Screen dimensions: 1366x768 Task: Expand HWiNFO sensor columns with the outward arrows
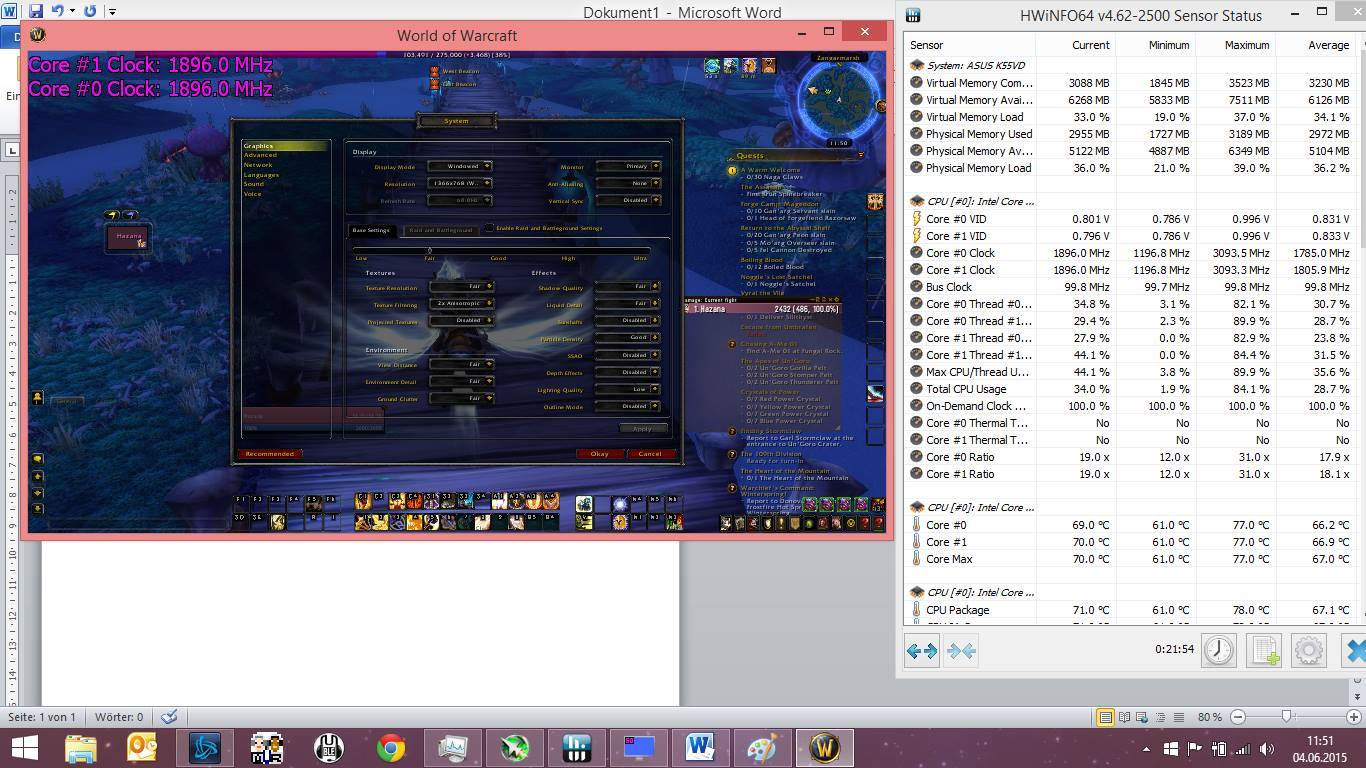[x=921, y=650]
